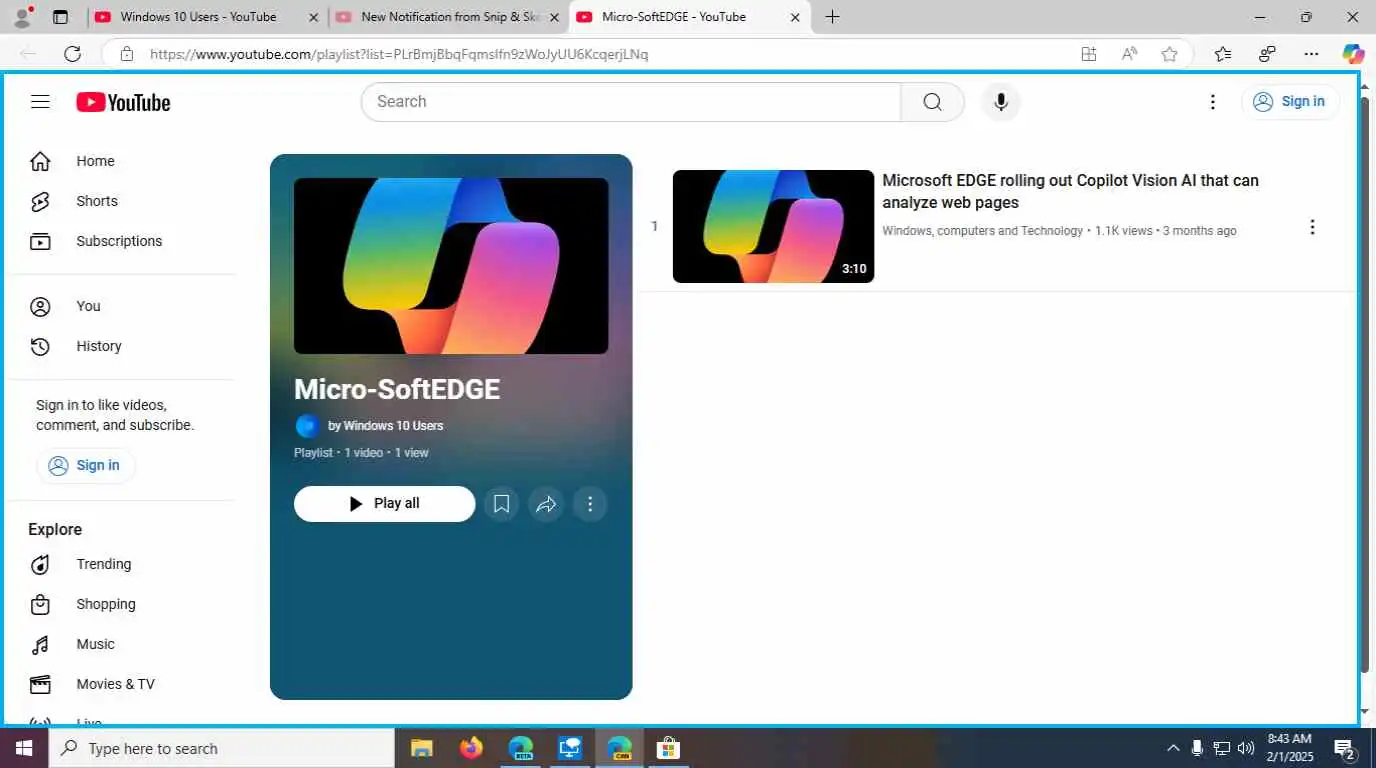Viewport: 1376px width, 768px height.
Task: Click the volume speaker icon
Action: click(x=1246, y=748)
